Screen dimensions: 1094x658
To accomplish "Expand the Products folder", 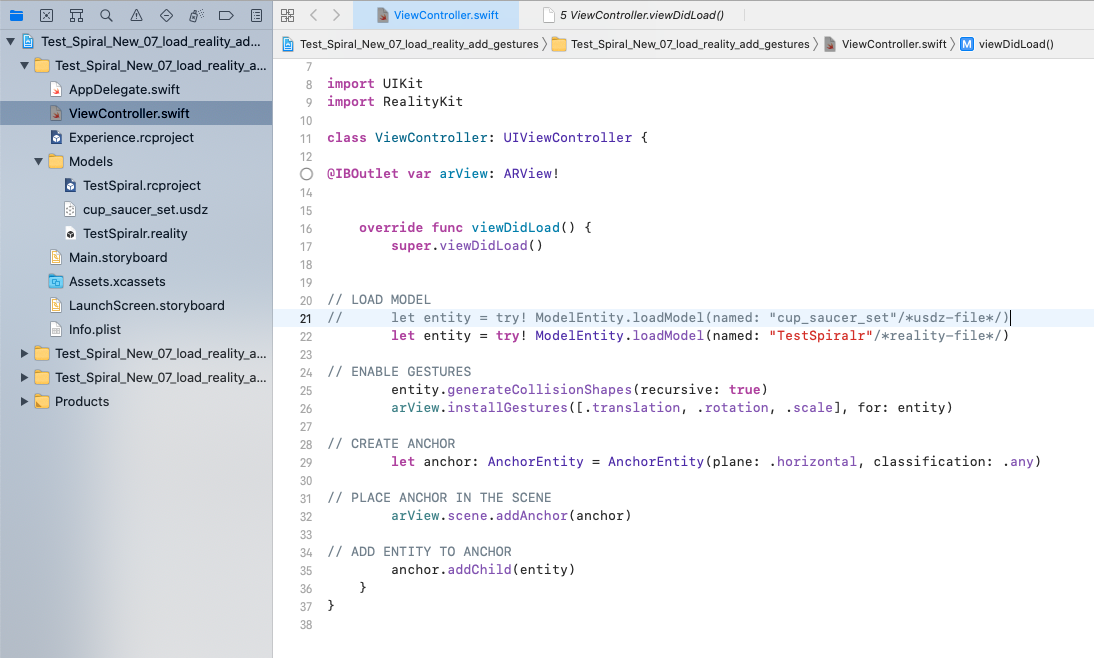I will (26, 402).
